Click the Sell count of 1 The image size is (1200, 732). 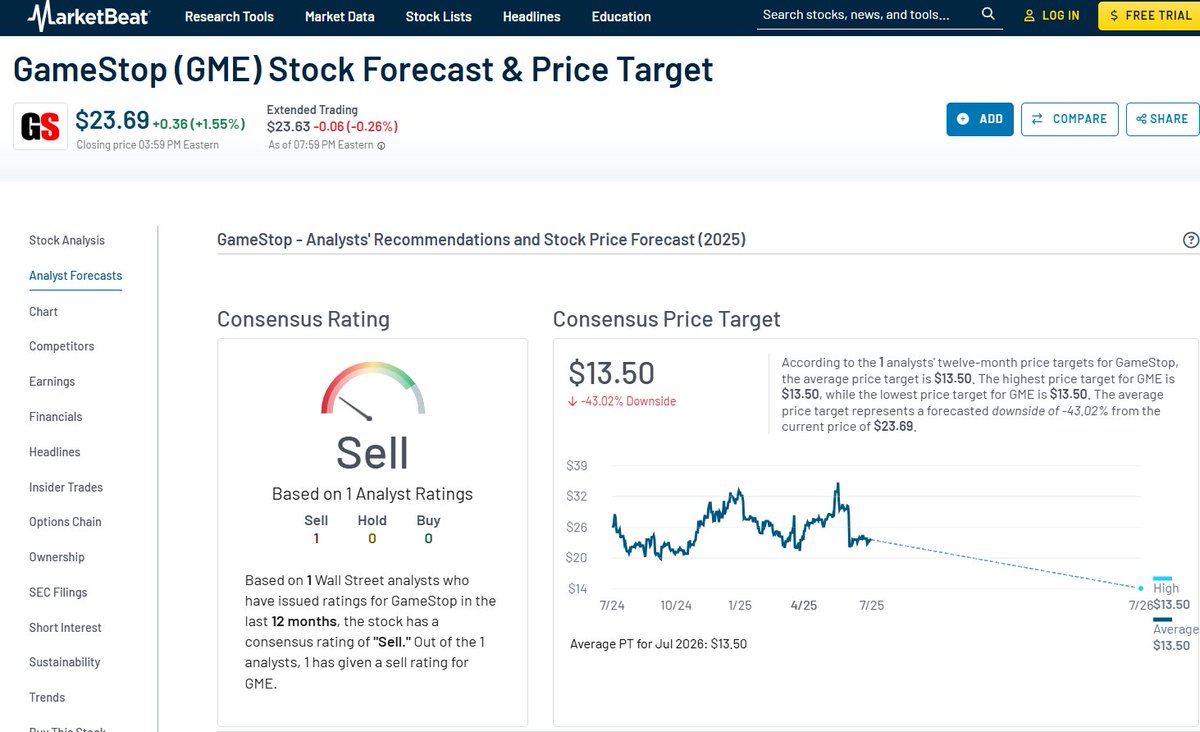click(x=316, y=538)
